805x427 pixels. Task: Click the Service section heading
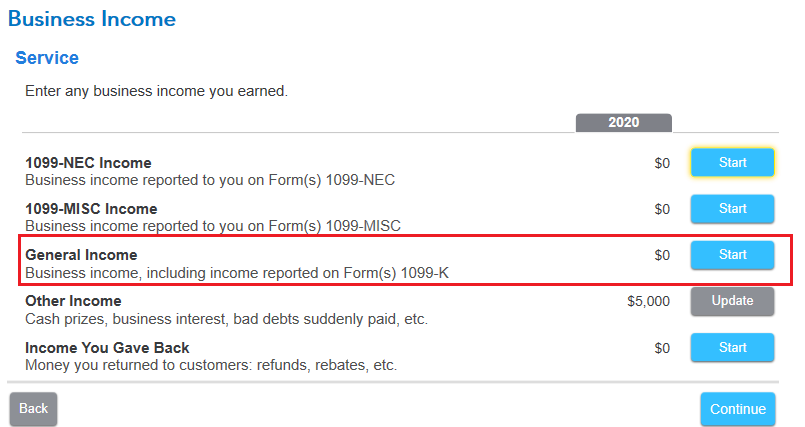click(47, 58)
